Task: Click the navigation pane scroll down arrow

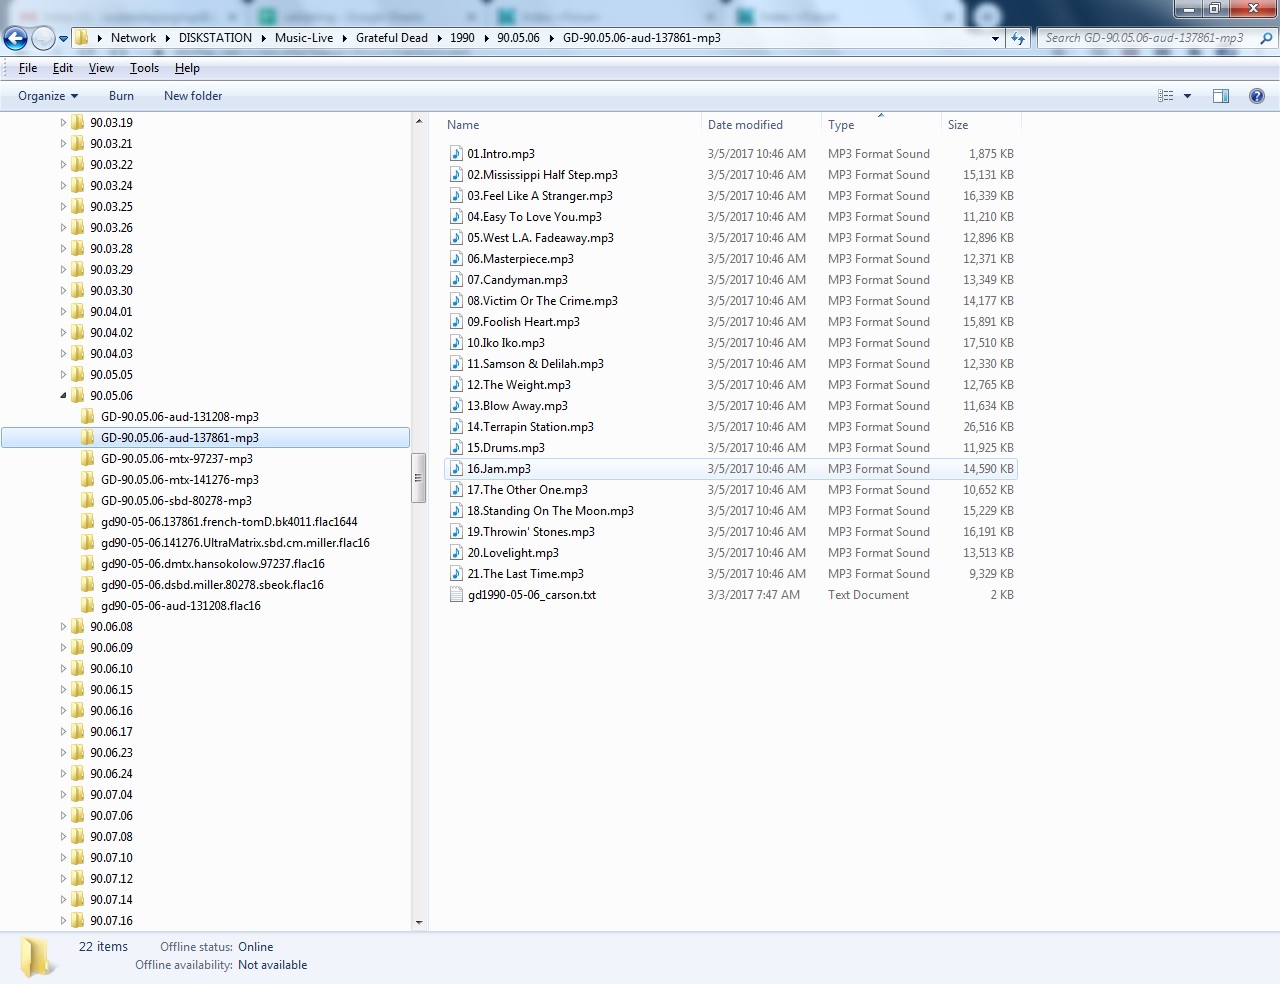Action: pyautogui.click(x=419, y=922)
